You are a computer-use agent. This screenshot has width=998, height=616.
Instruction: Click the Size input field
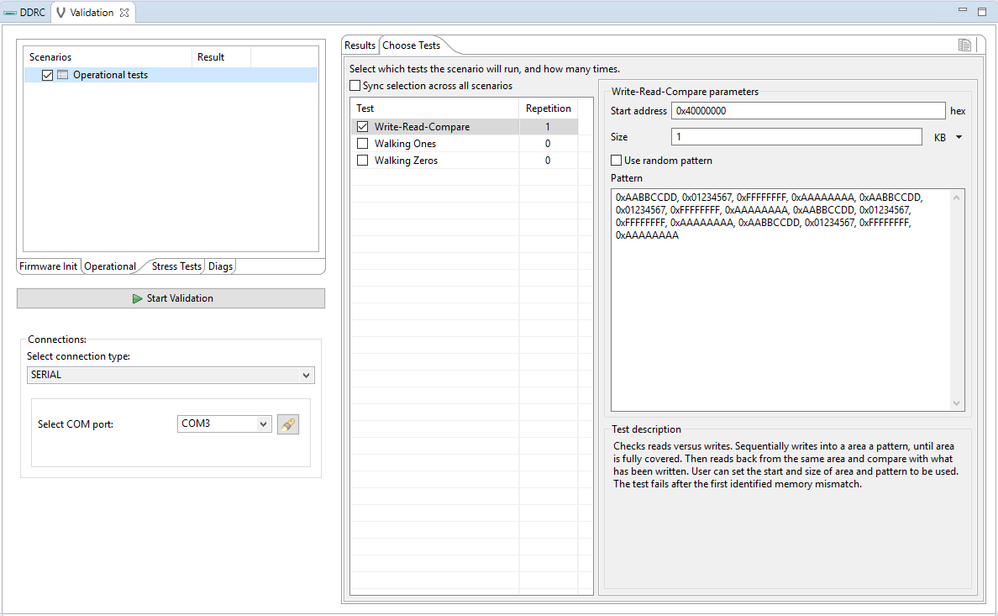click(x=796, y=137)
